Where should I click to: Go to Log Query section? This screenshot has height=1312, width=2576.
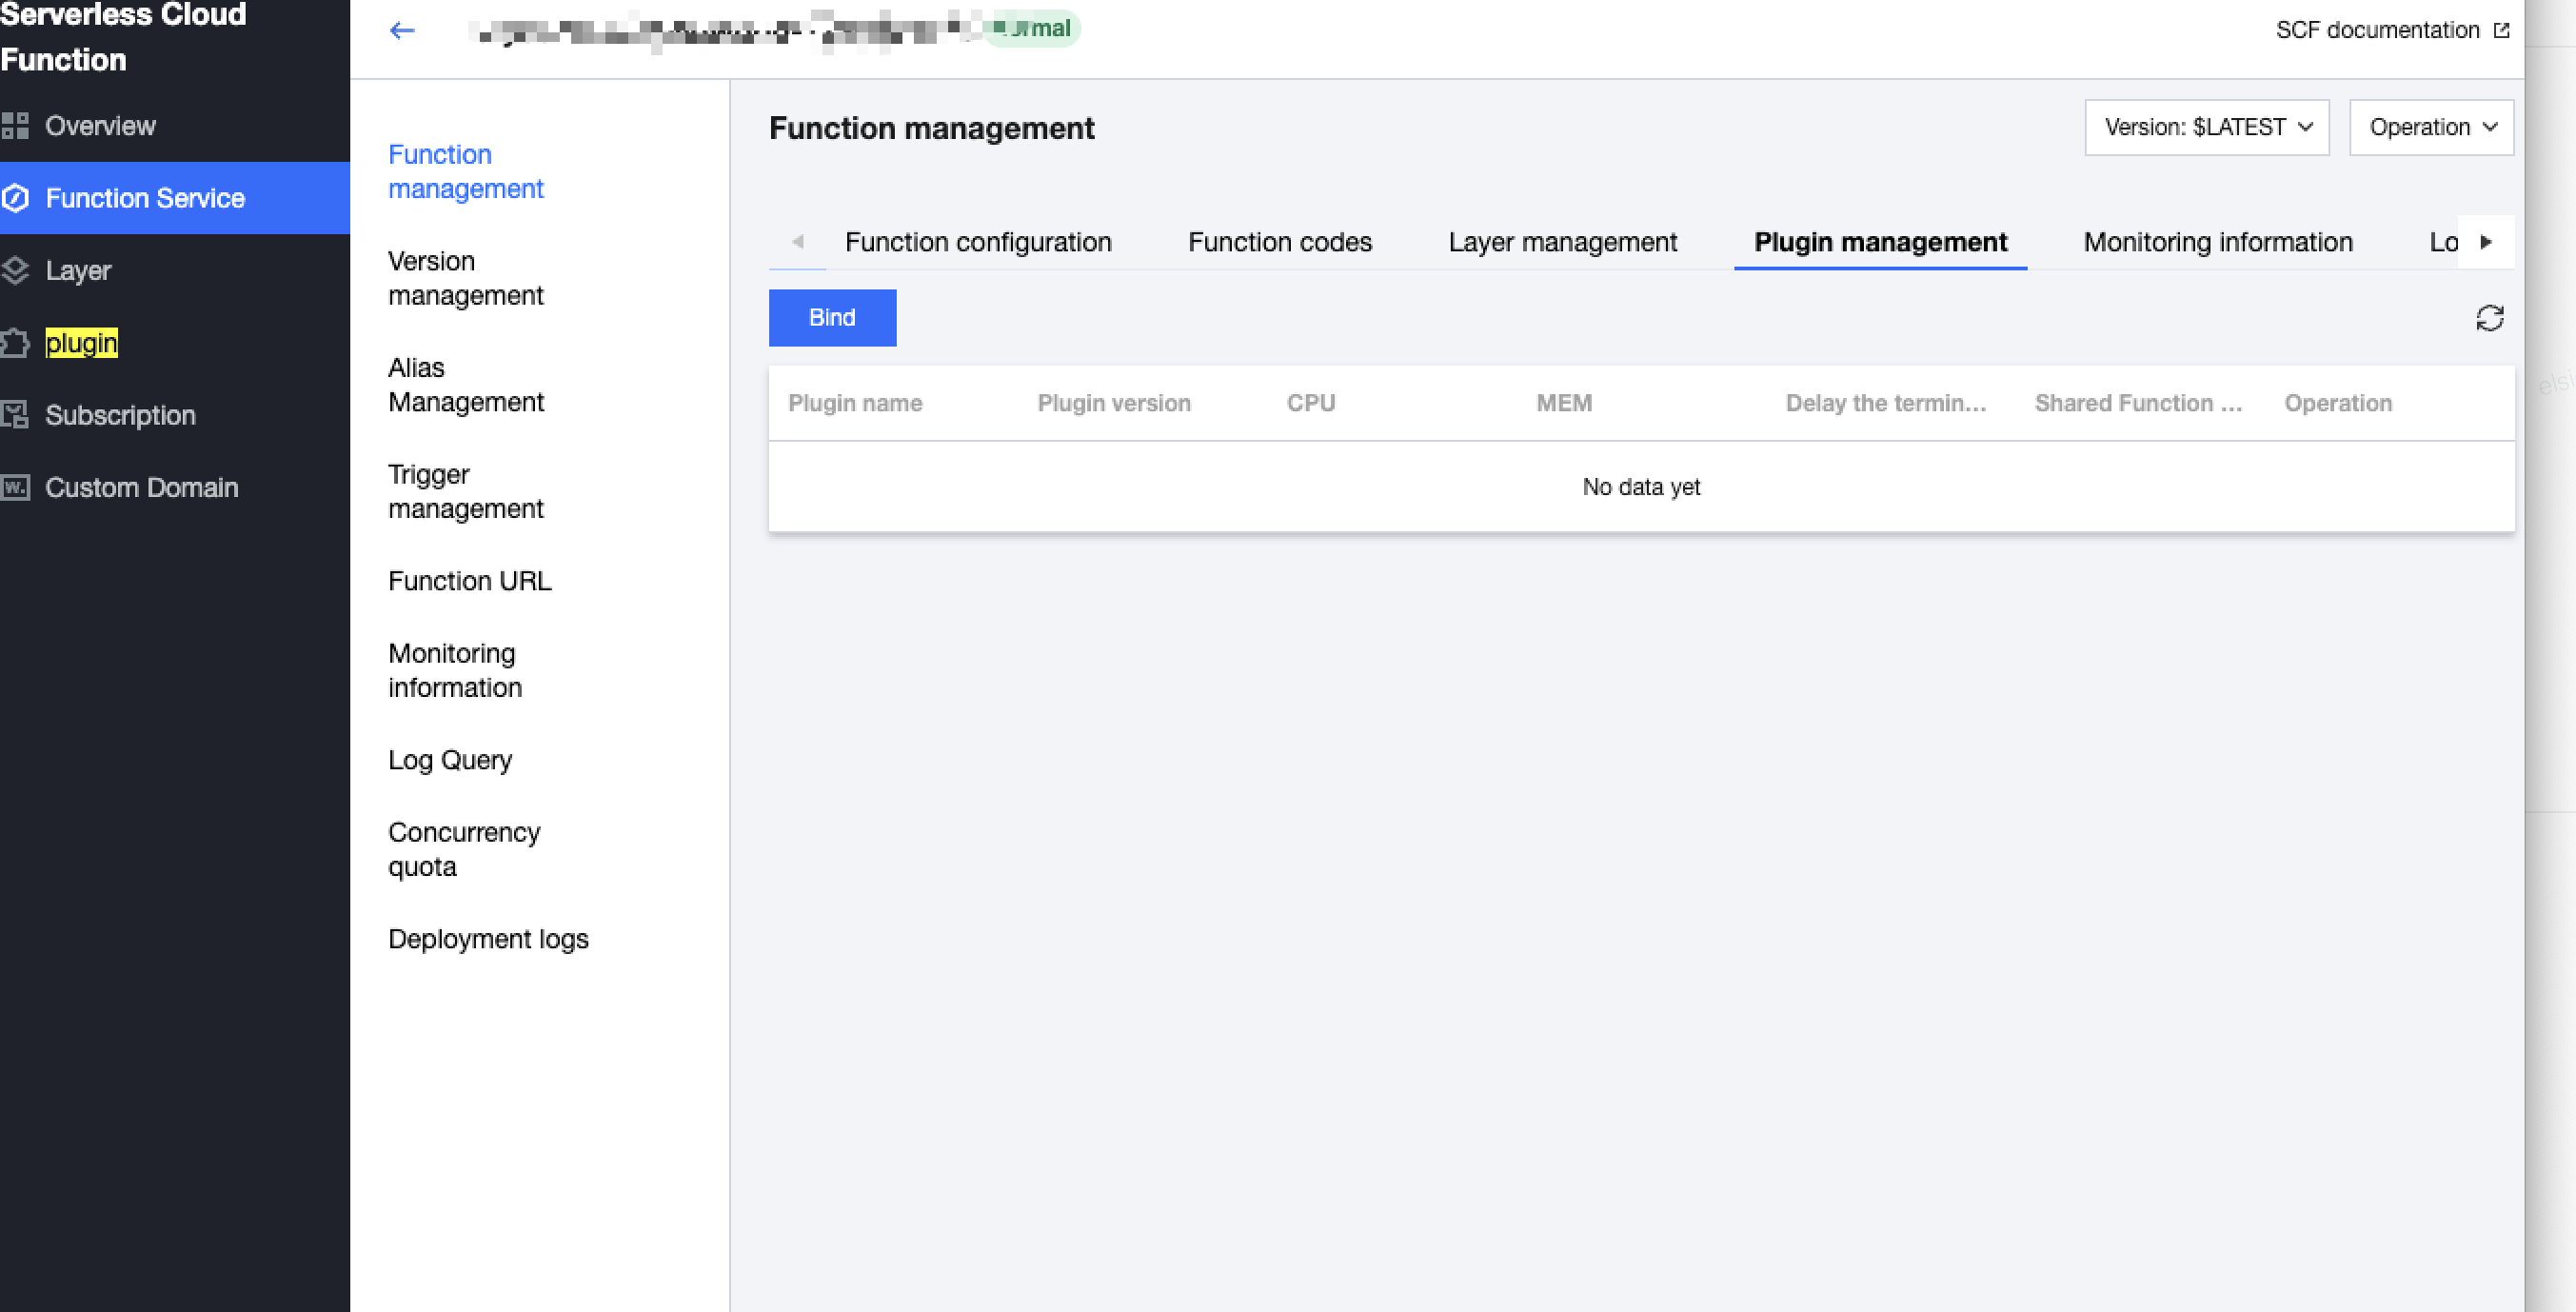click(x=450, y=760)
